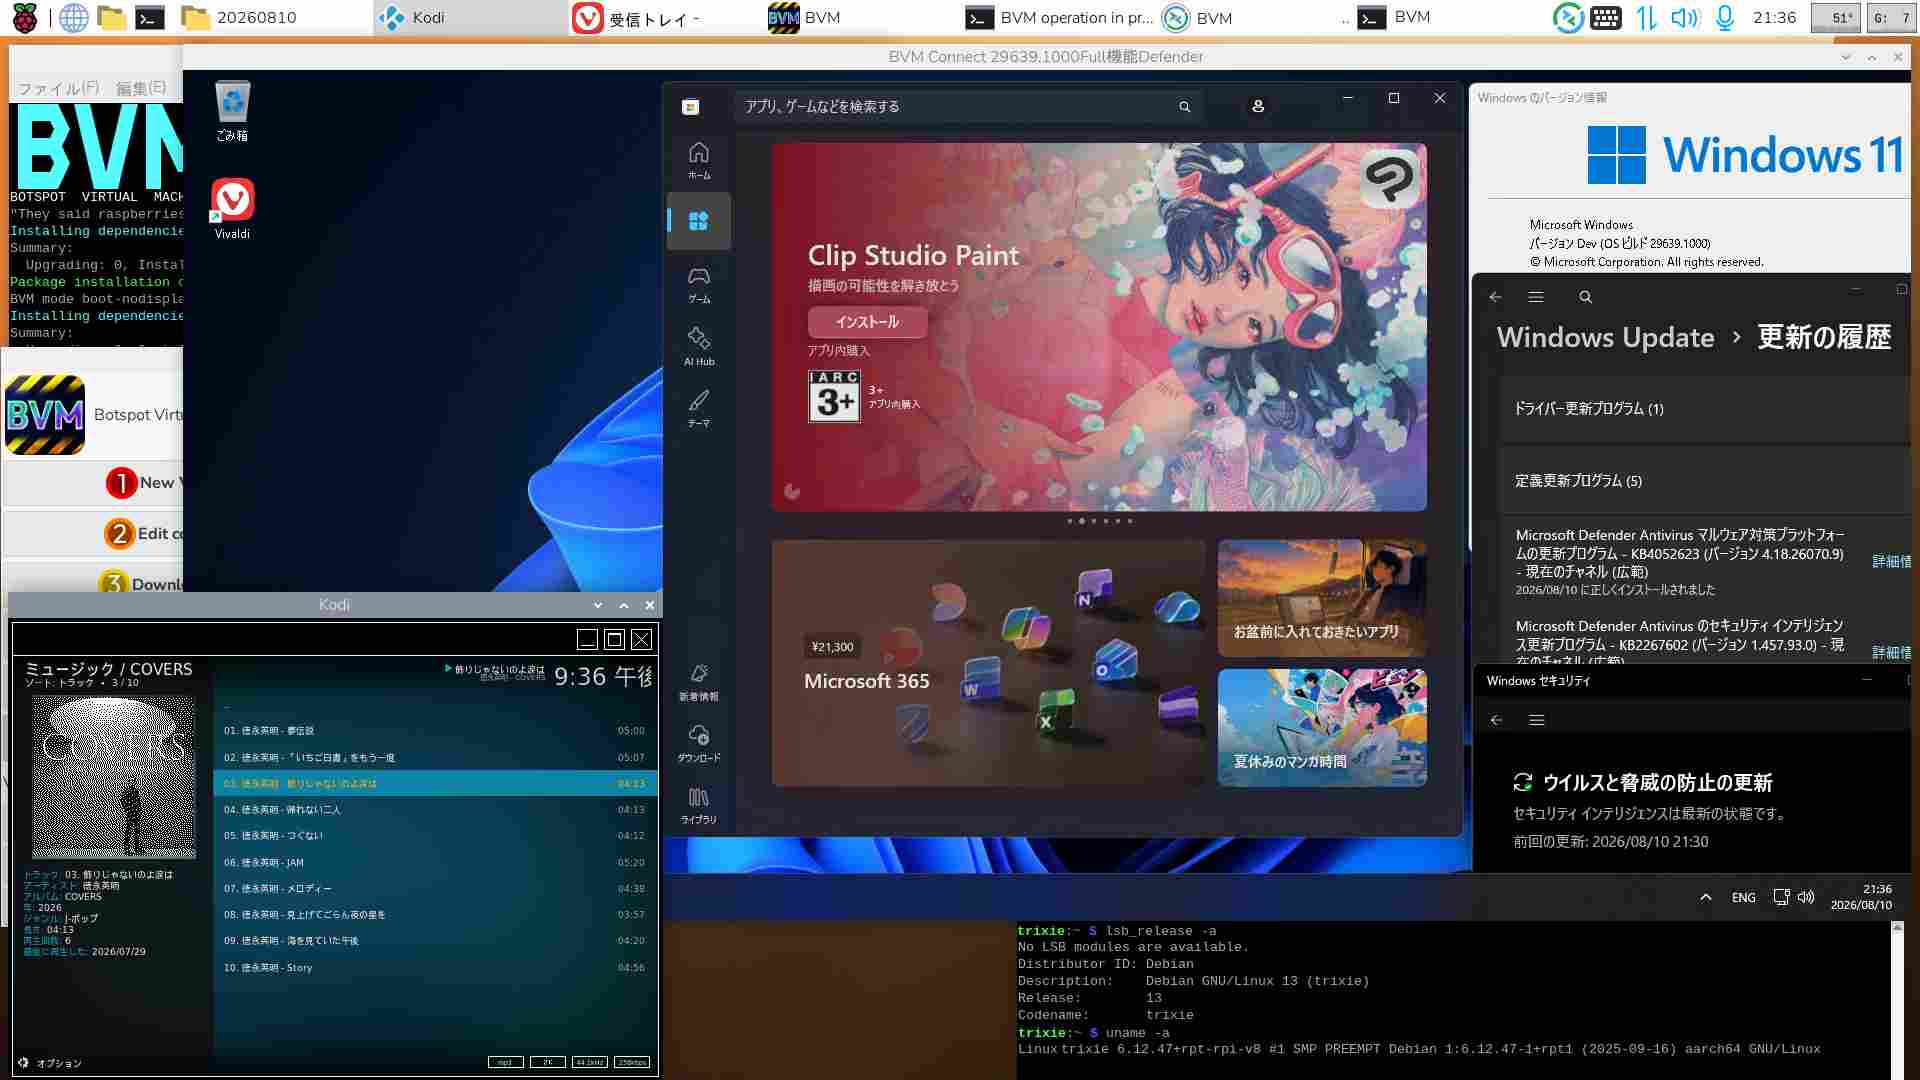
Task: Show hidden icons in Windows tray
Action: [1706, 897]
